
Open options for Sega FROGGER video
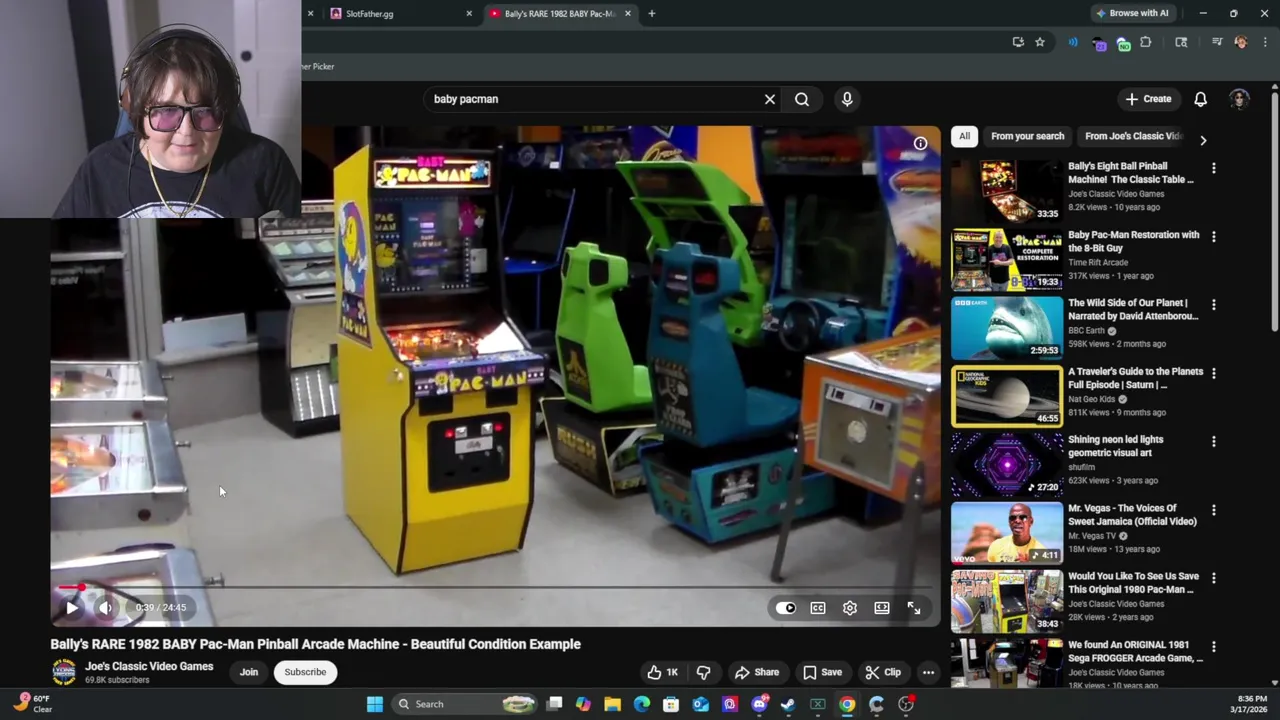point(1214,647)
